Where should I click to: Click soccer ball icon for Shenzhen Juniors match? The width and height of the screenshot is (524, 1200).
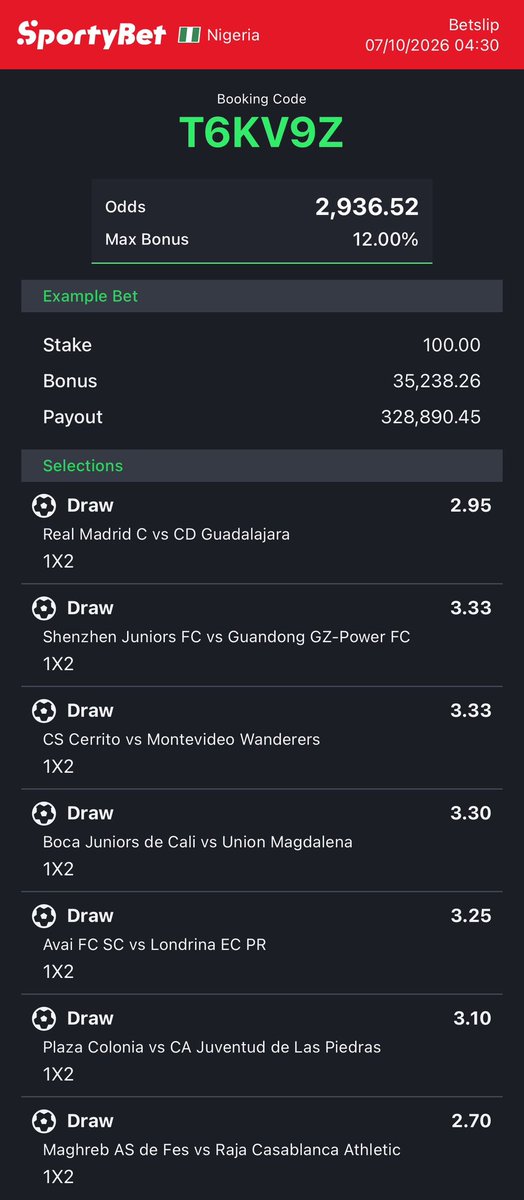tap(44, 608)
